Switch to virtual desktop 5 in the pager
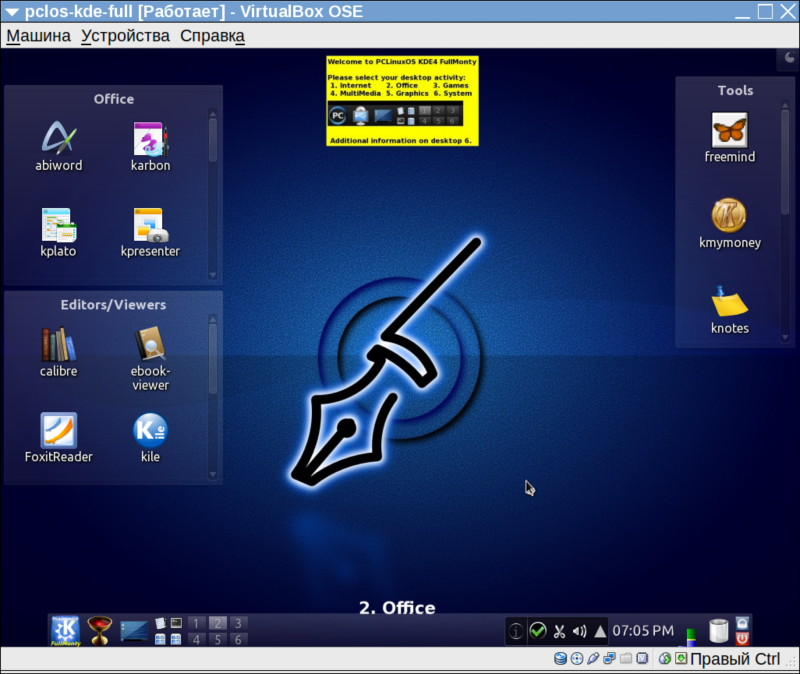The image size is (800, 674). coord(217,639)
